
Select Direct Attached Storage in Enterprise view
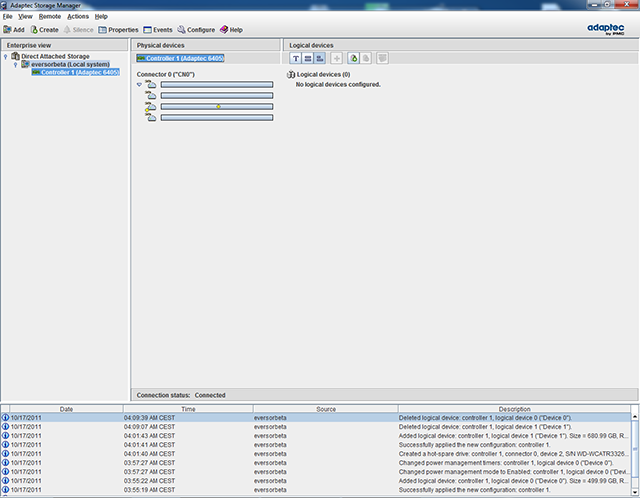(55, 56)
